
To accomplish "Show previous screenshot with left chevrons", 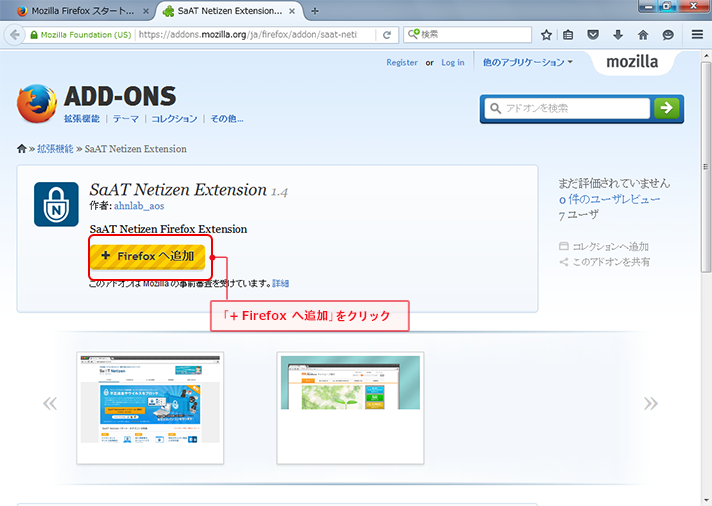I will coord(50,403).
